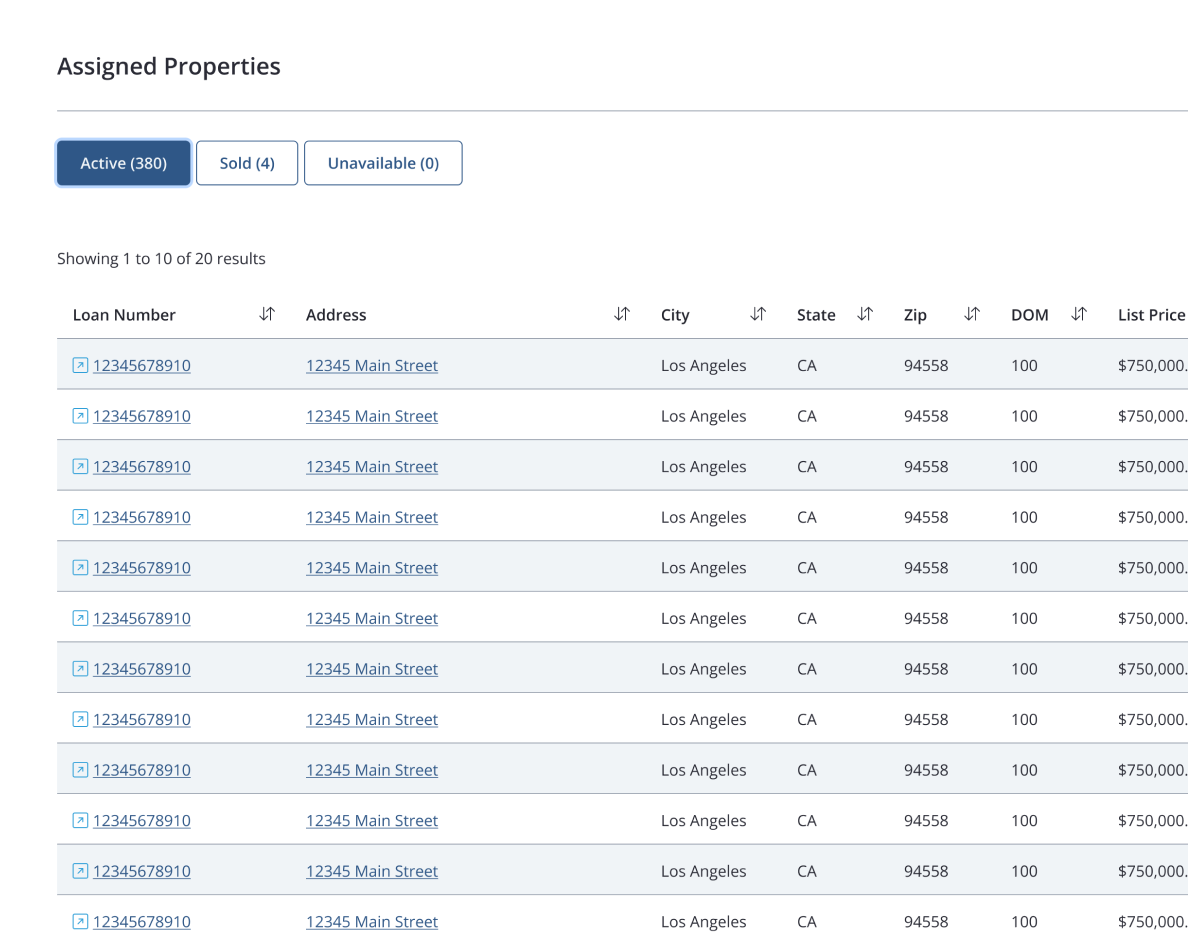
Task: Open external-link icon in second table row
Action: tap(80, 416)
